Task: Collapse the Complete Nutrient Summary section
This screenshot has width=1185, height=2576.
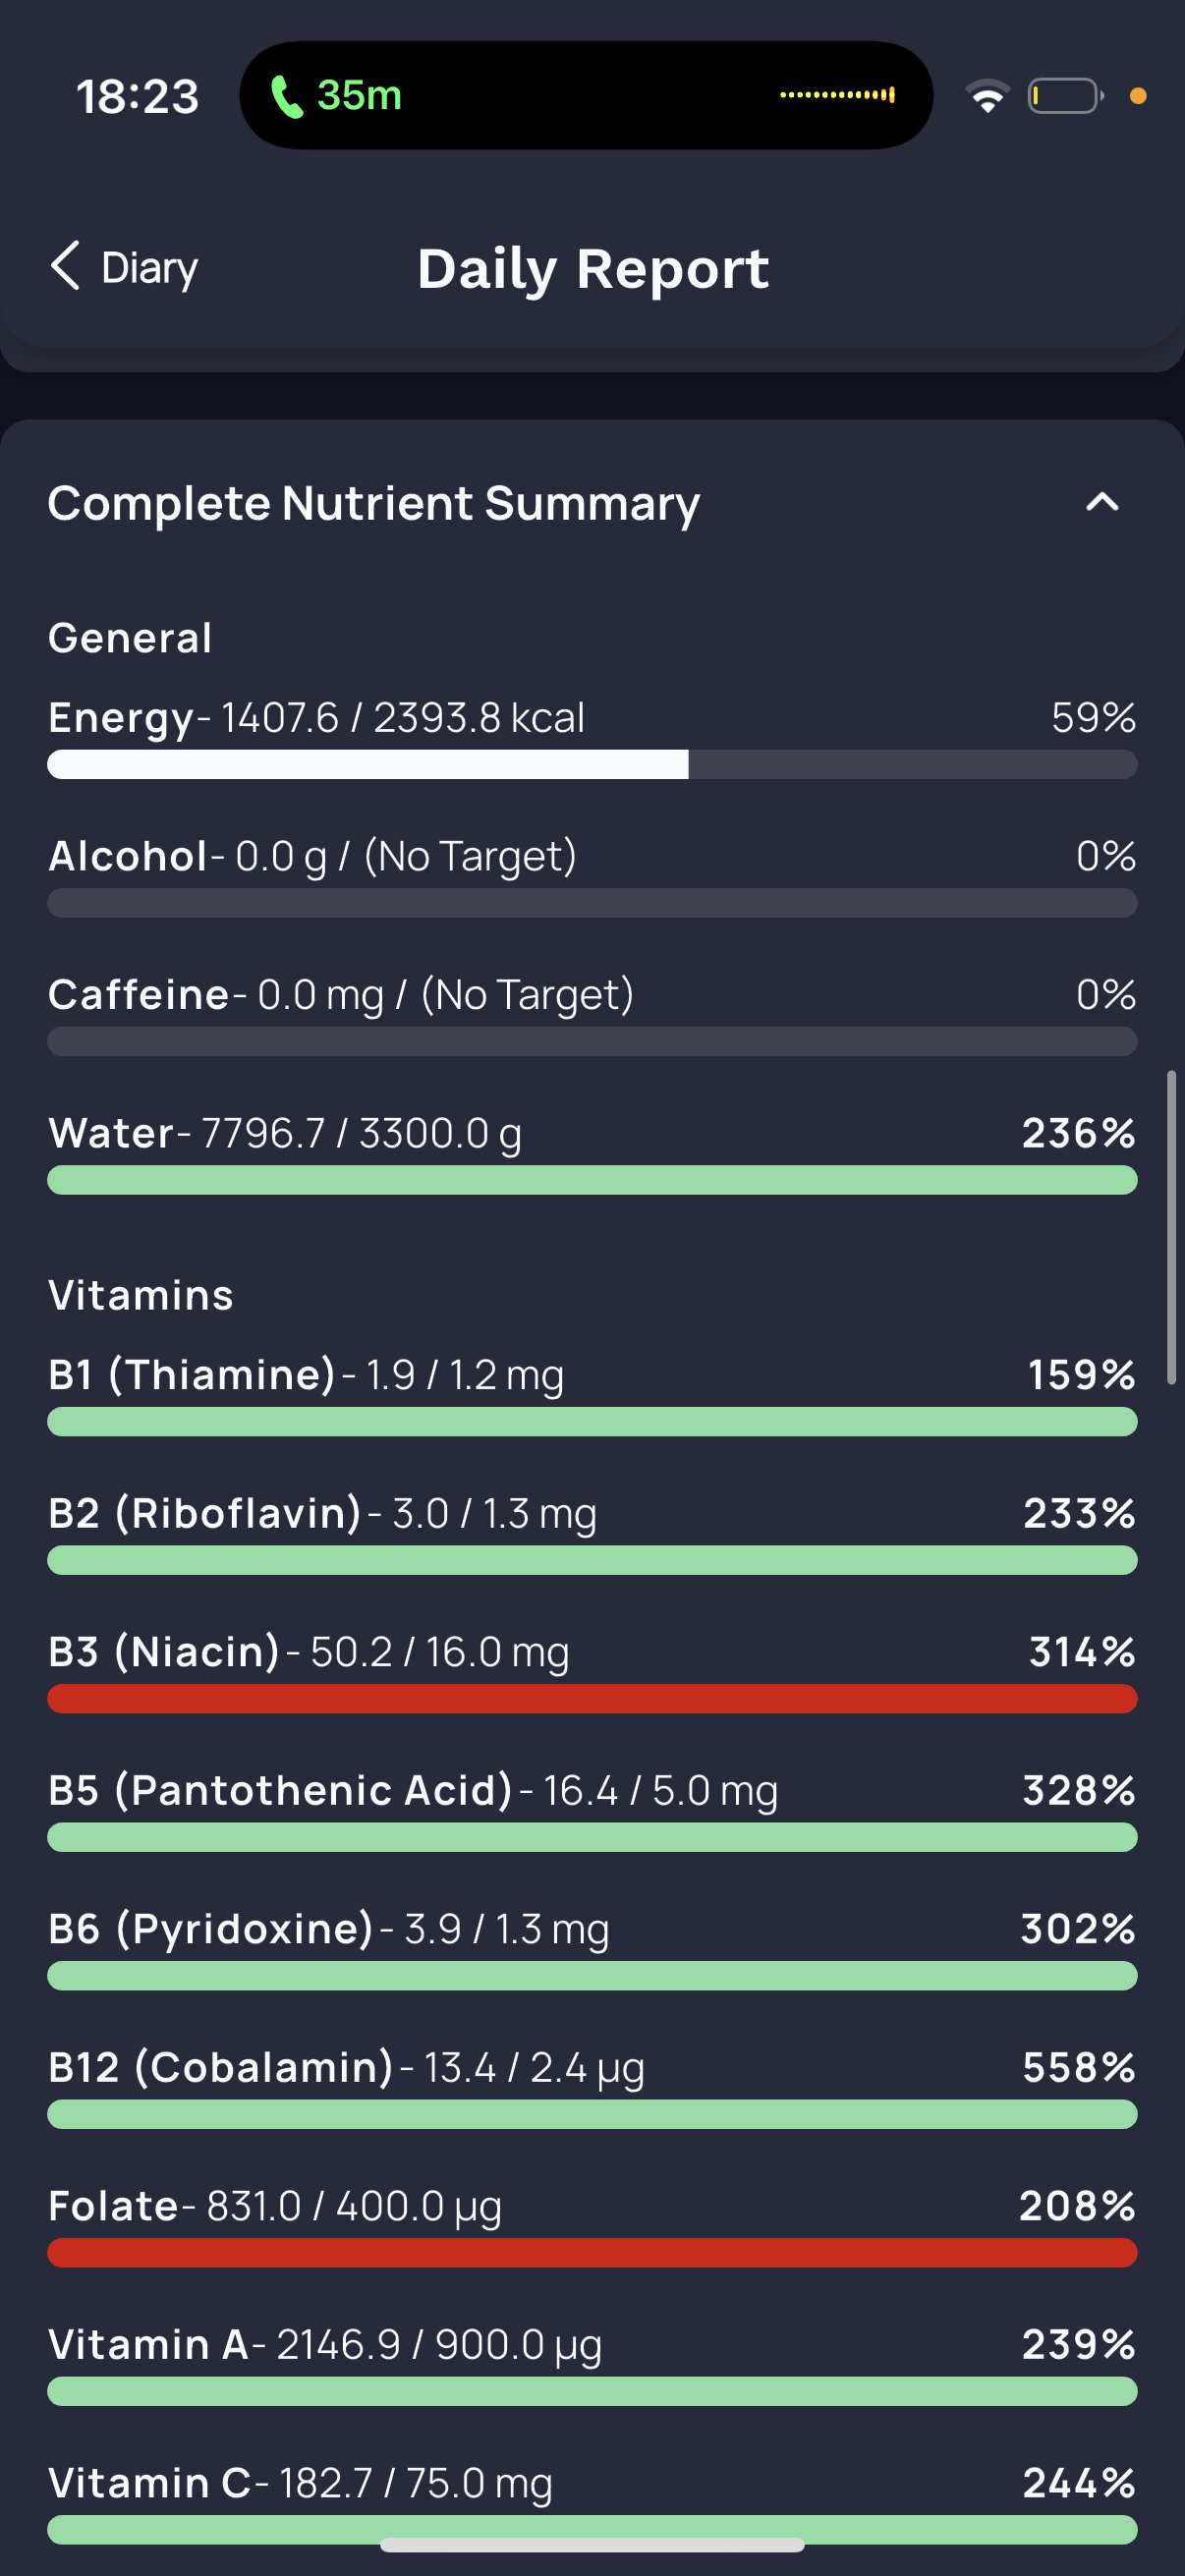Action: [x=1102, y=502]
